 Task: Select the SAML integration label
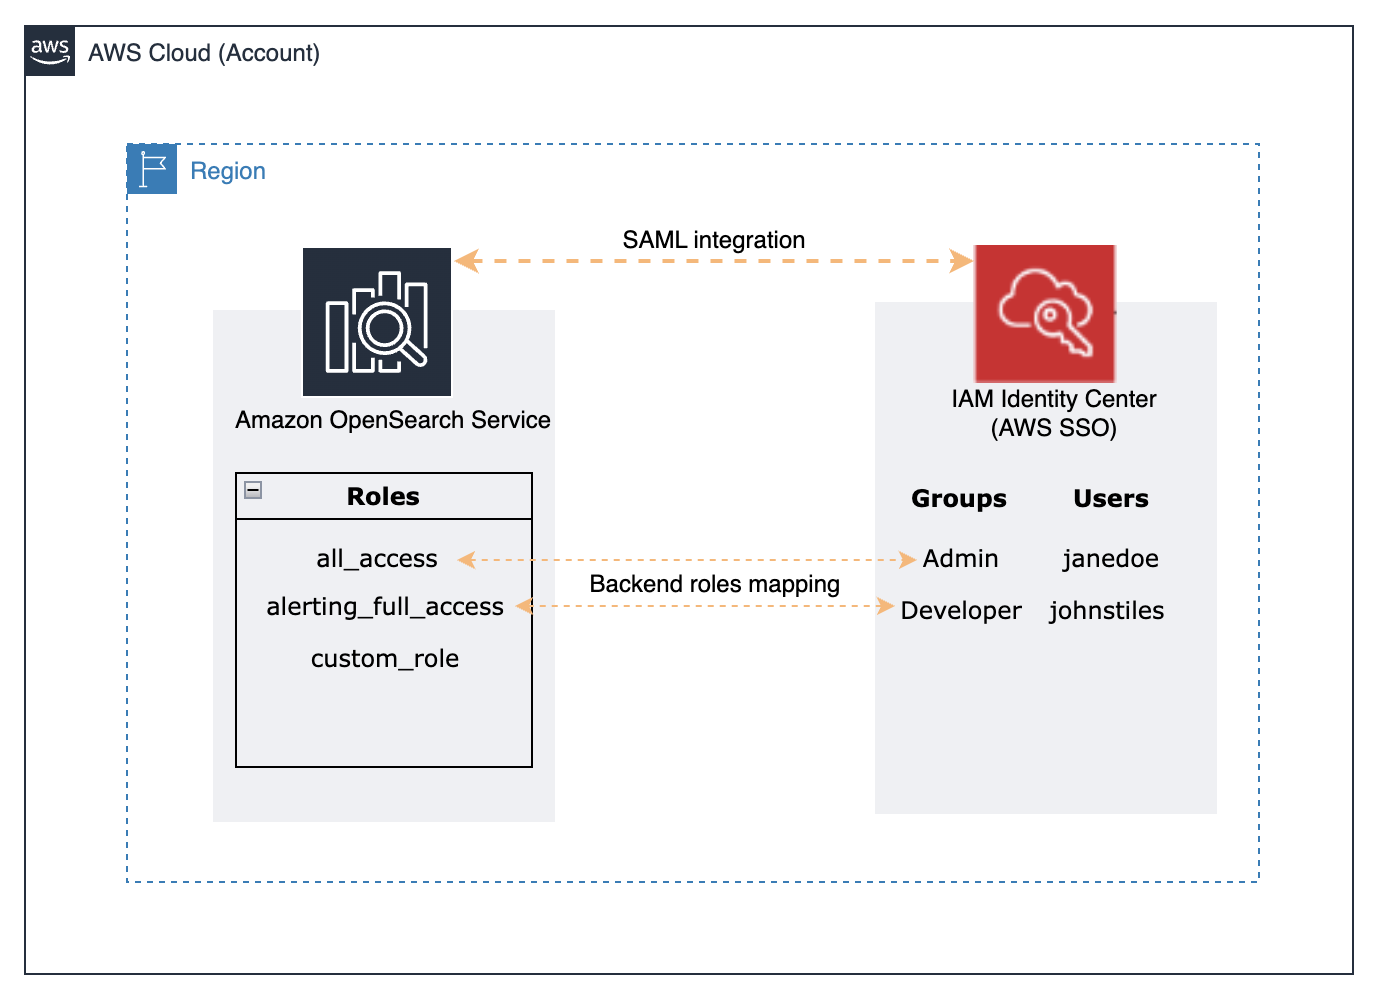tap(714, 240)
